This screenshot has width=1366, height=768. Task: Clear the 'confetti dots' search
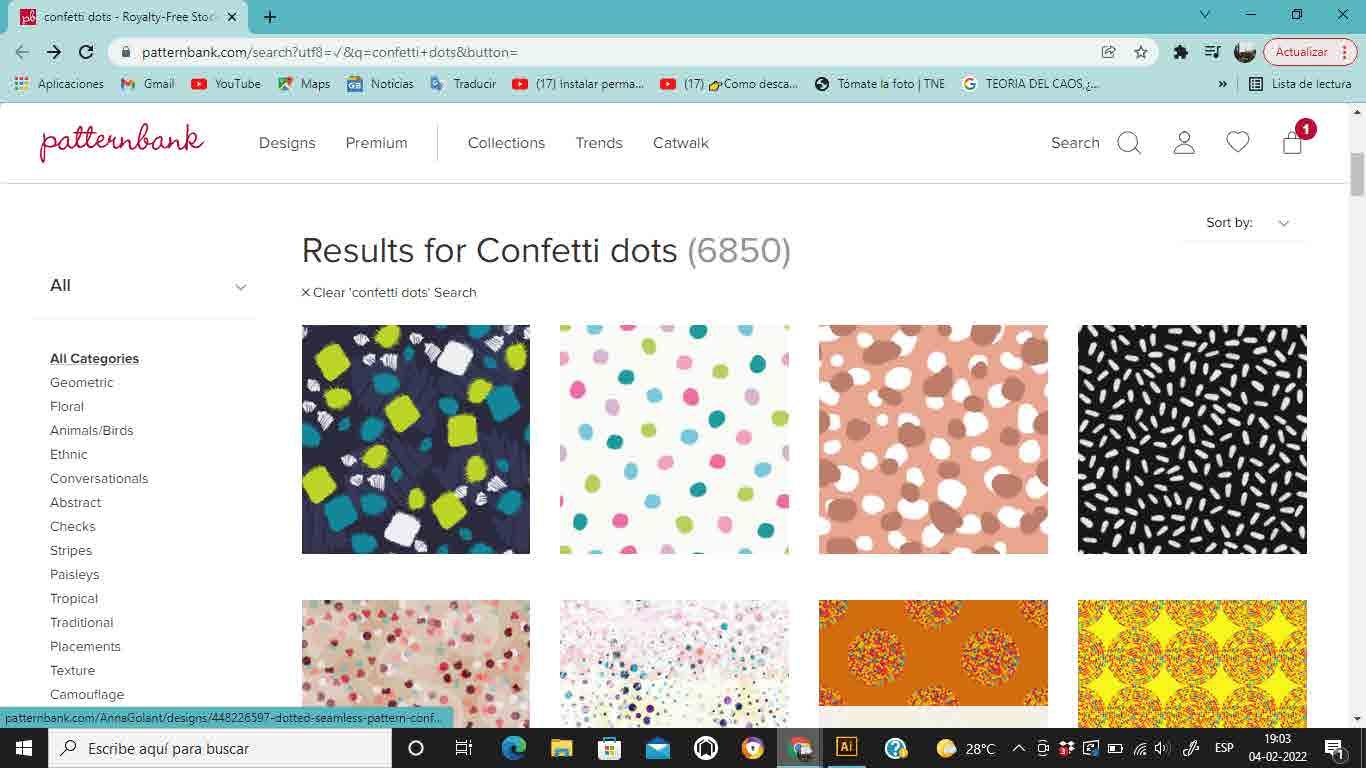point(389,293)
